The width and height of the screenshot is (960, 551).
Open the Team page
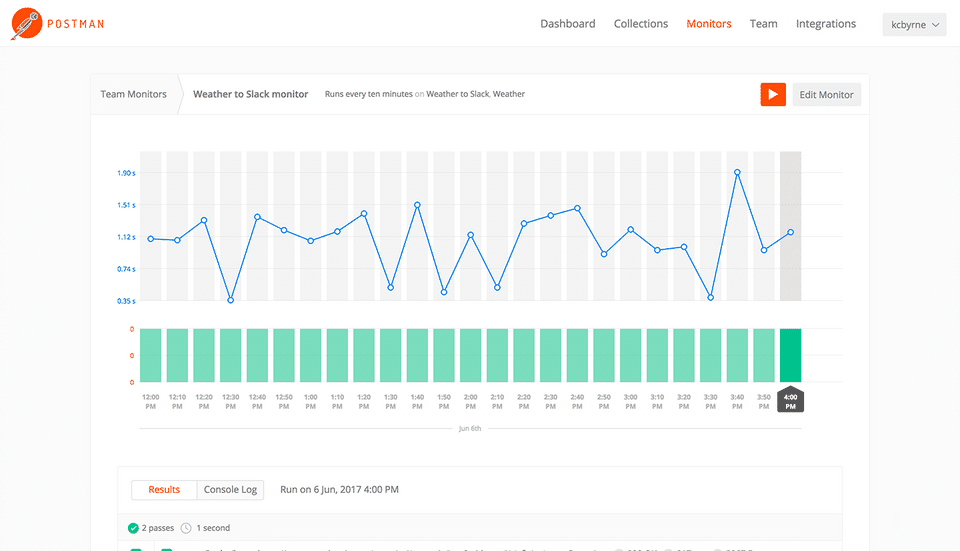click(x=763, y=24)
